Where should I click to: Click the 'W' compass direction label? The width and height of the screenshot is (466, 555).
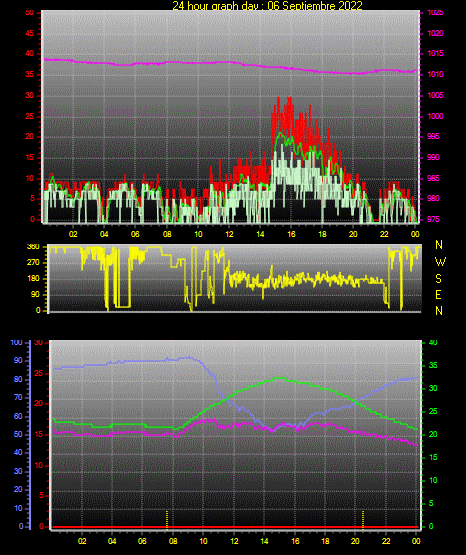click(x=440, y=262)
